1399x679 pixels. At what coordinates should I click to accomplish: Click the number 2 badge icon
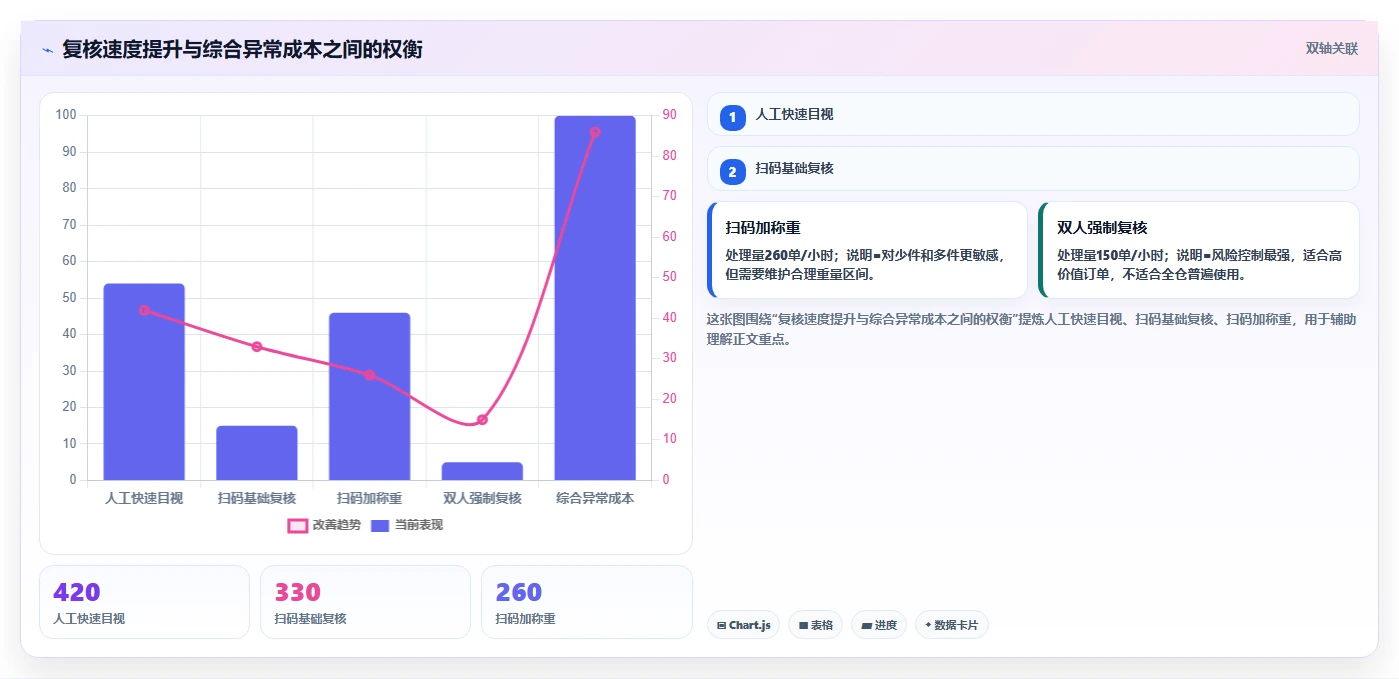(x=732, y=172)
